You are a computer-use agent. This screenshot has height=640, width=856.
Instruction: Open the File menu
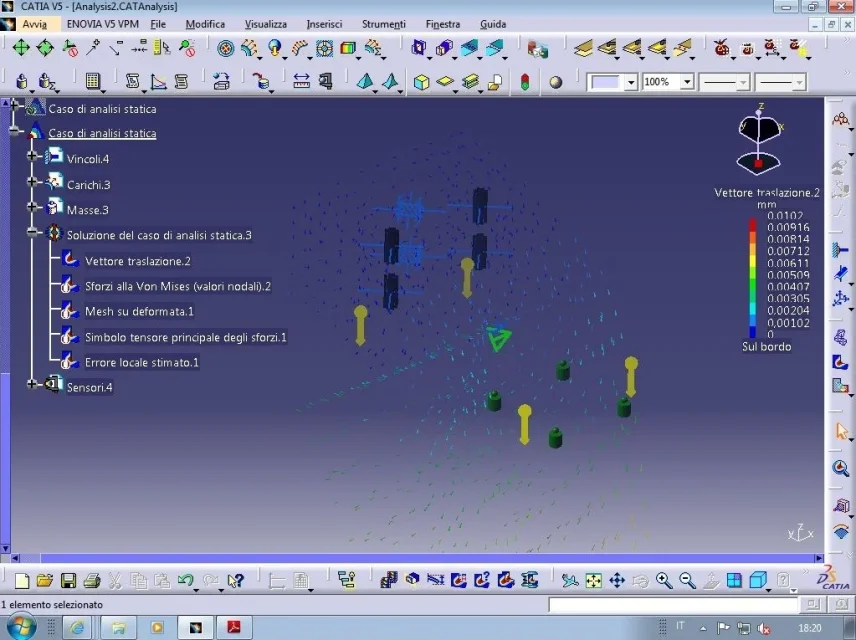pos(158,24)
